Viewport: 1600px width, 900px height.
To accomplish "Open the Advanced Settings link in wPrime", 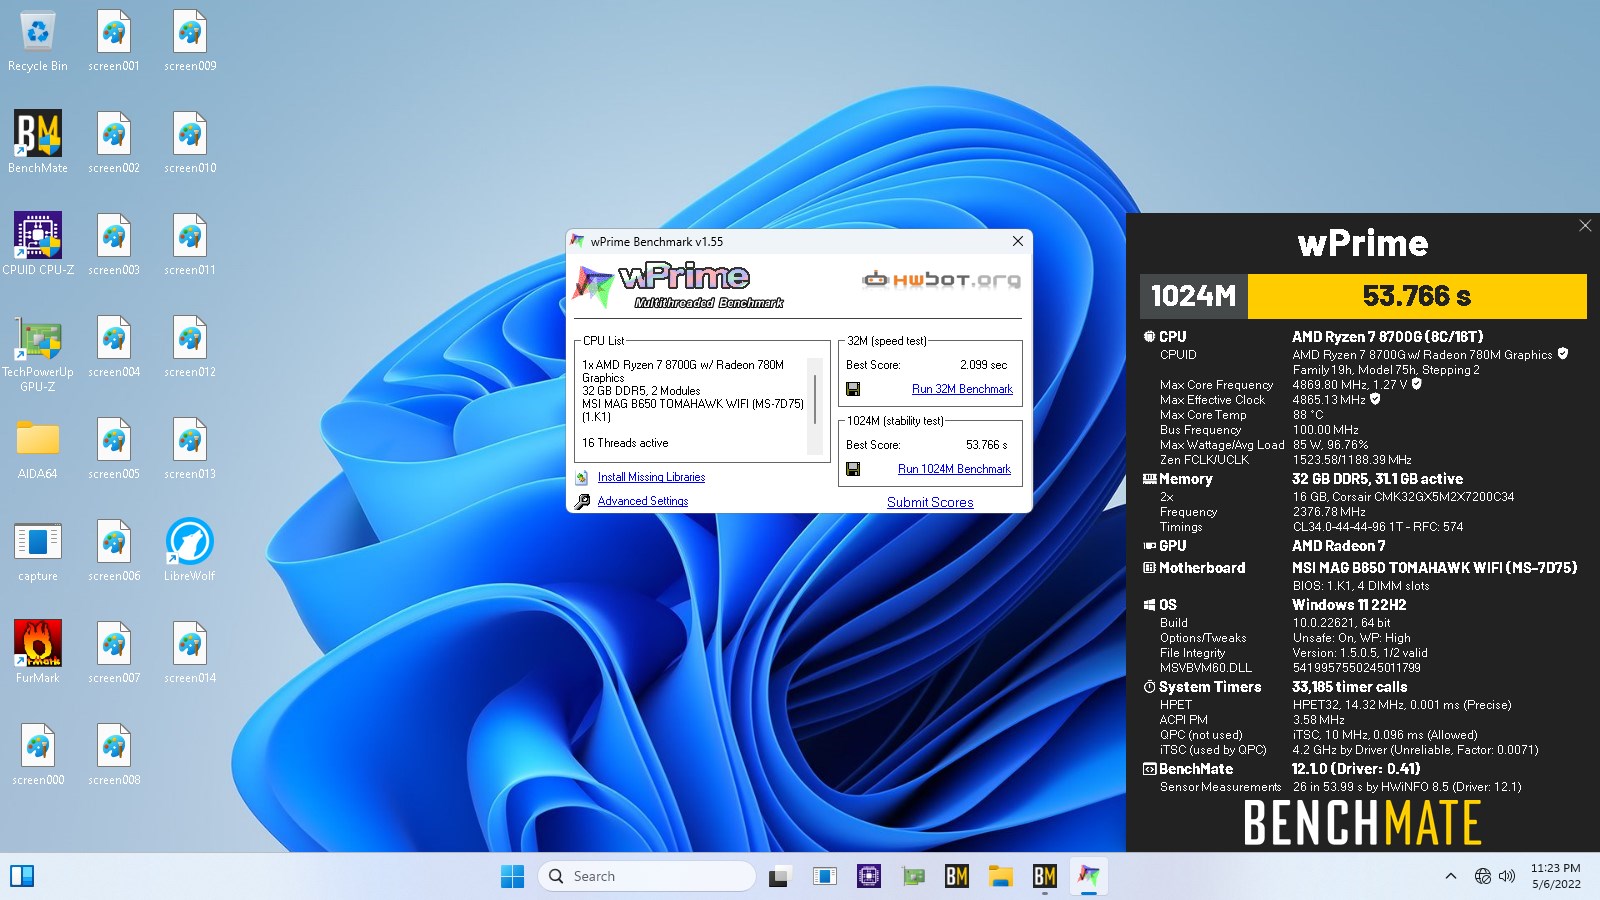I will tap(643, 501).
